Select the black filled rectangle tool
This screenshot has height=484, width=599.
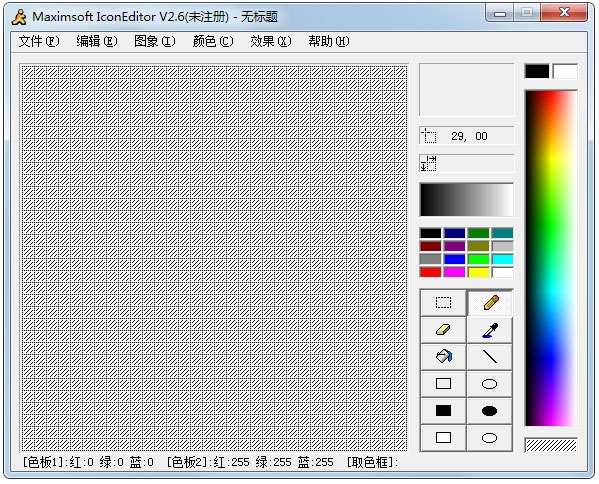pos(443,411)
